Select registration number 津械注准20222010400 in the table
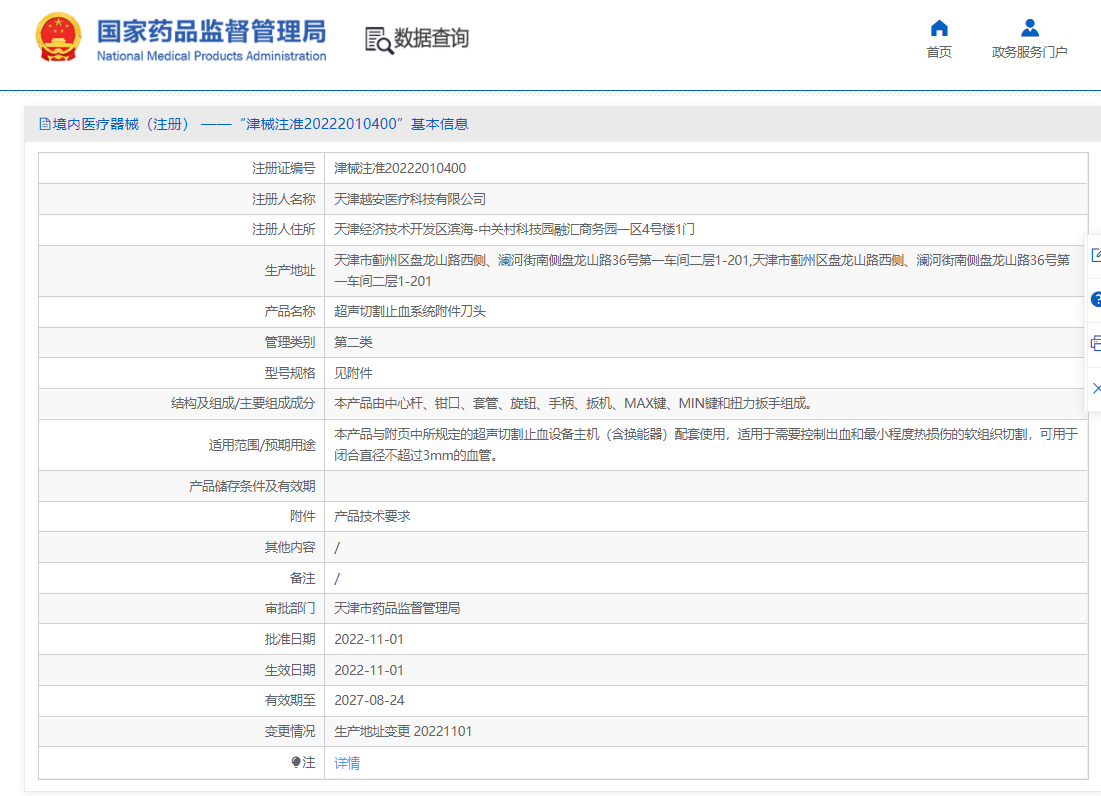 (400, 168)
